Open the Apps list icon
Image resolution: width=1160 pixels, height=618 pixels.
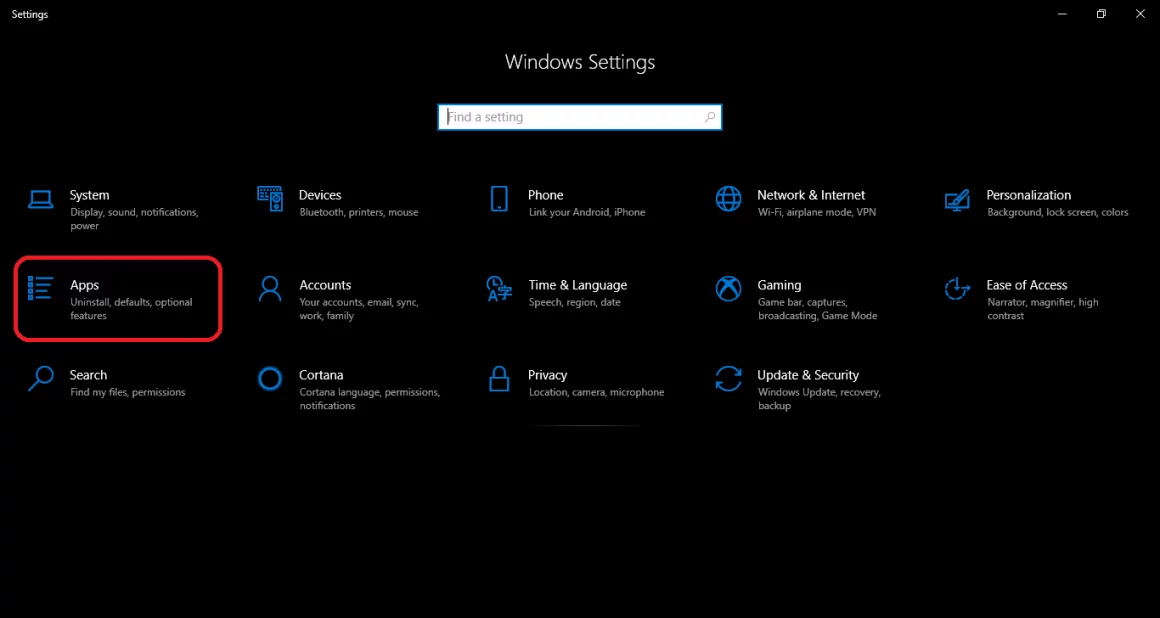click(41, 289)
